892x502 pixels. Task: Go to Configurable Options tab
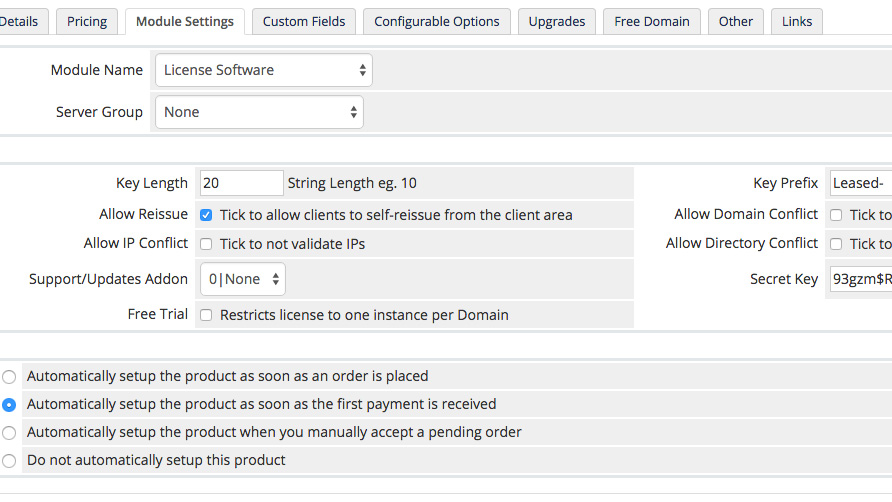point(437,21)
